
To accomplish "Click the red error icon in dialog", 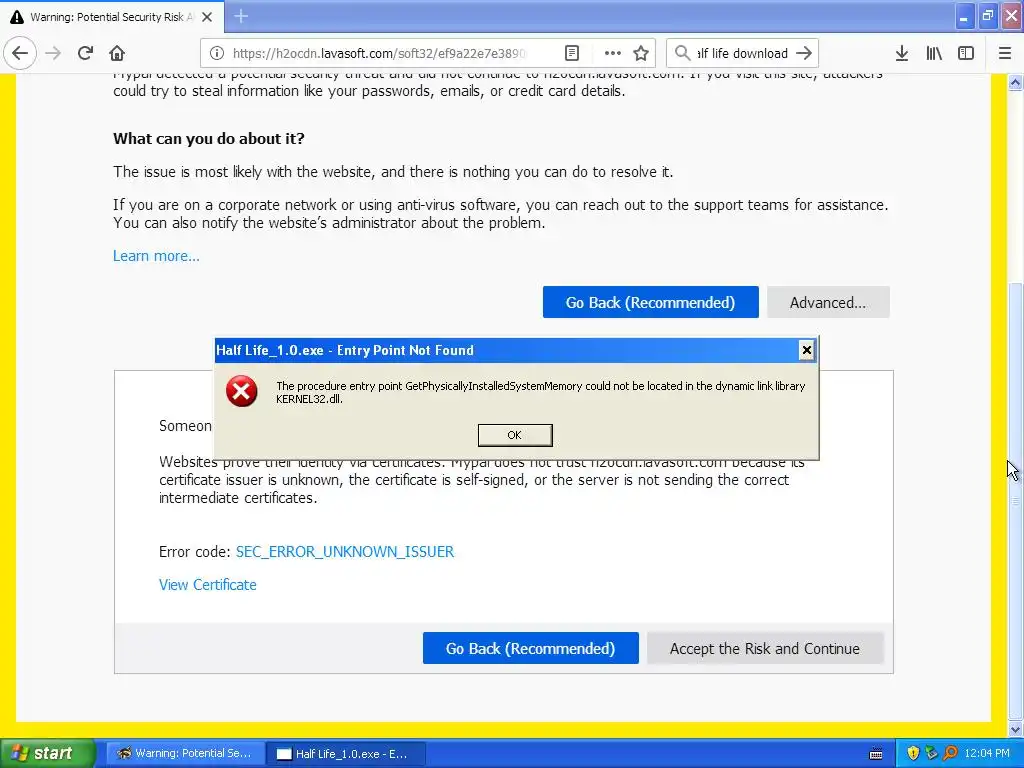I will pyautogui.click(x=242, y=391).
